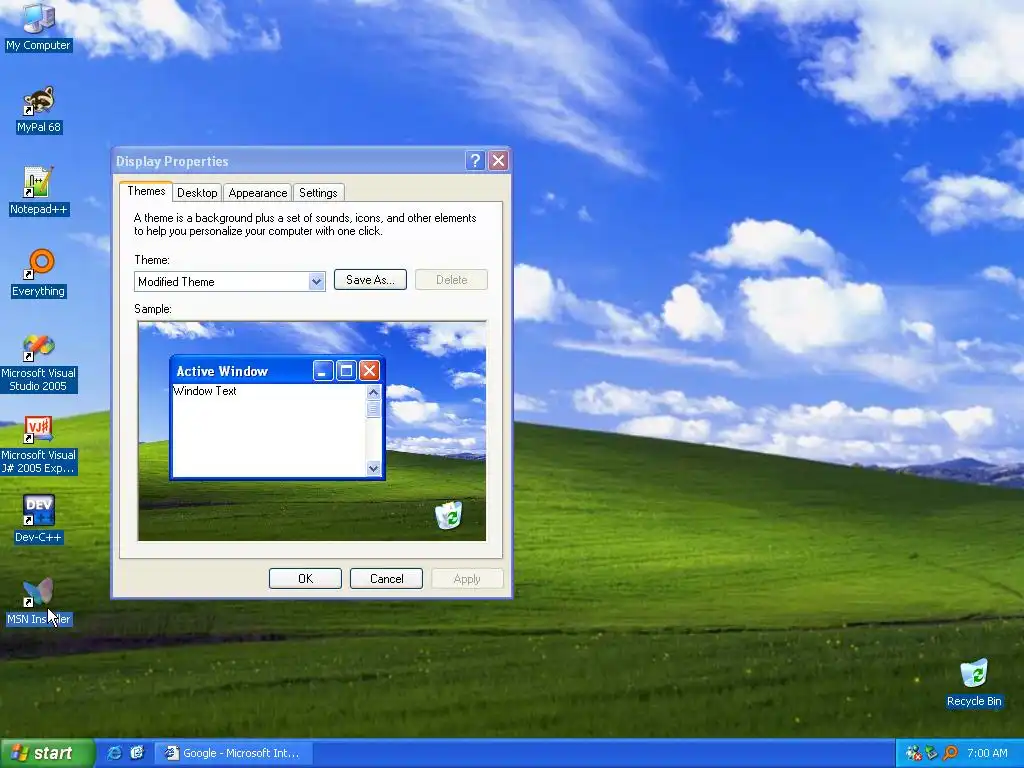This screenshot has width=1024, height=768.
Task: Switch to the Desktop tab
Action: [197, 193]
